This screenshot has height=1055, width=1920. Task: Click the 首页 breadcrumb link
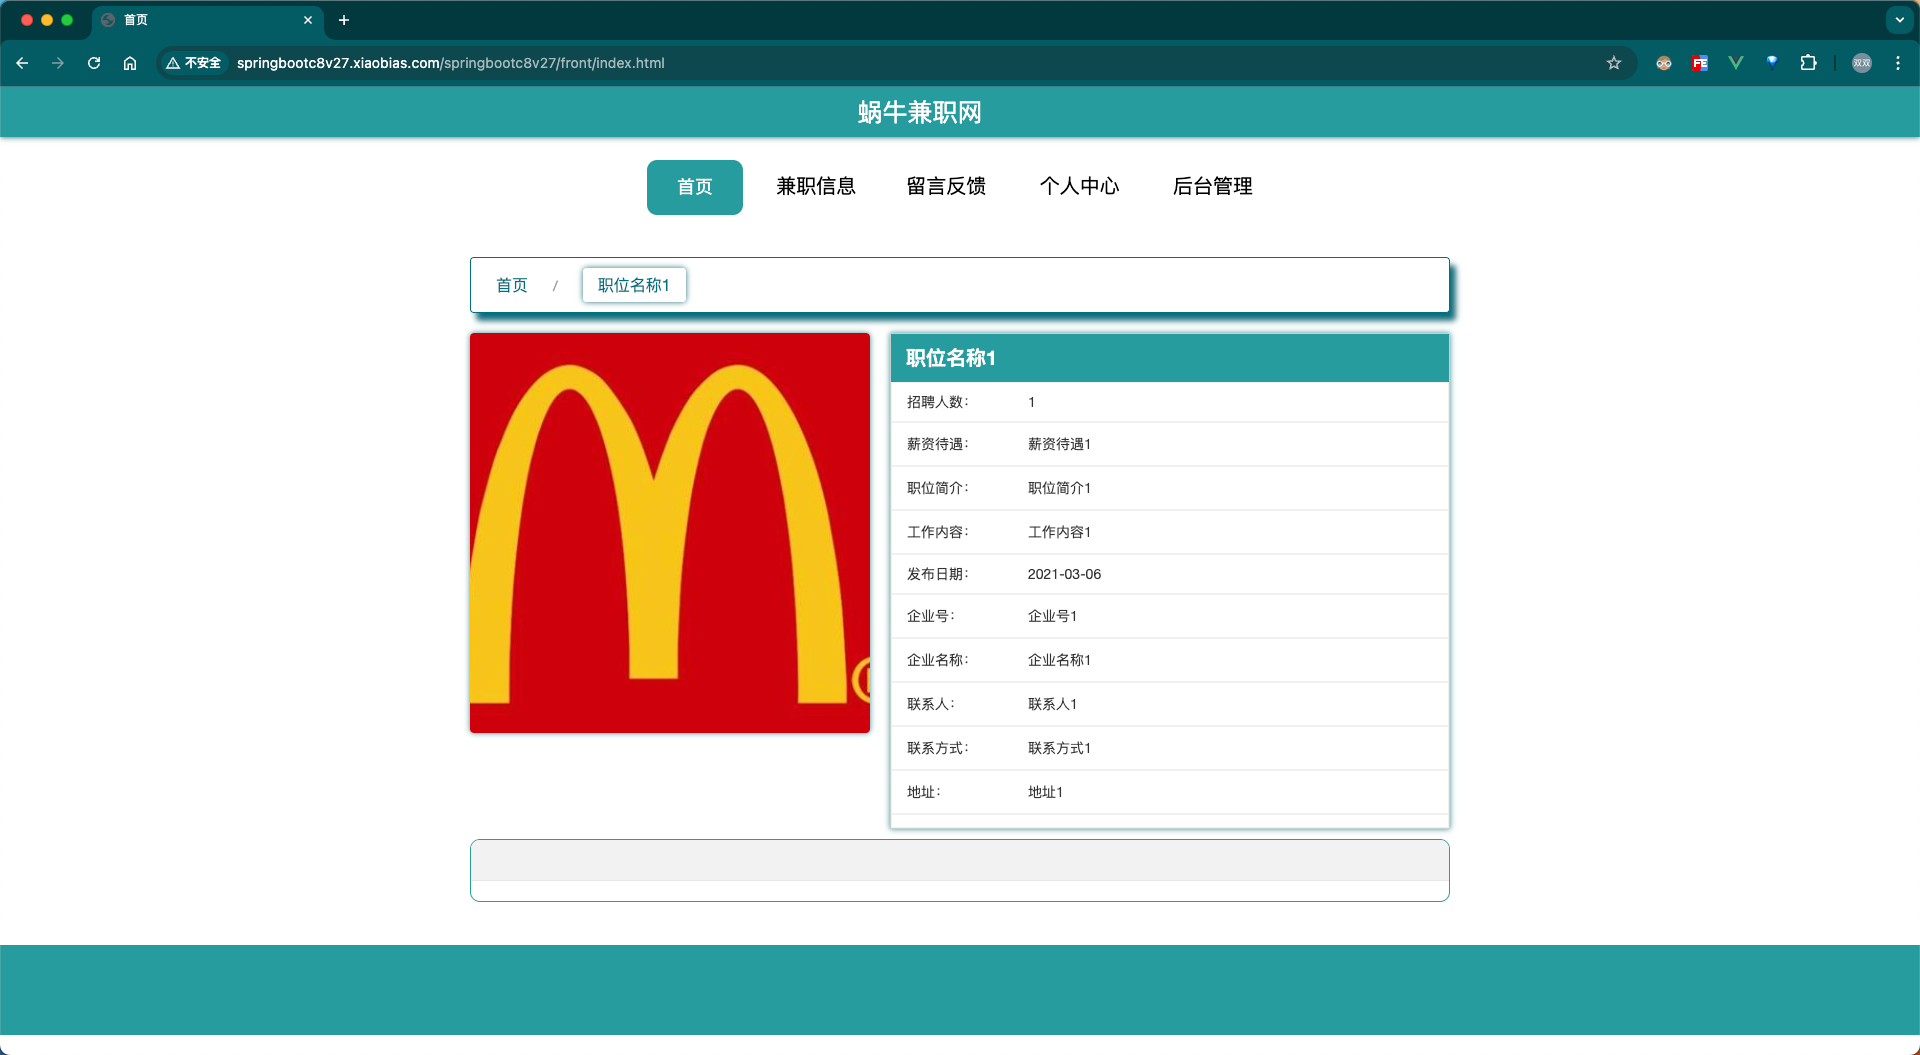click(512, 285)
